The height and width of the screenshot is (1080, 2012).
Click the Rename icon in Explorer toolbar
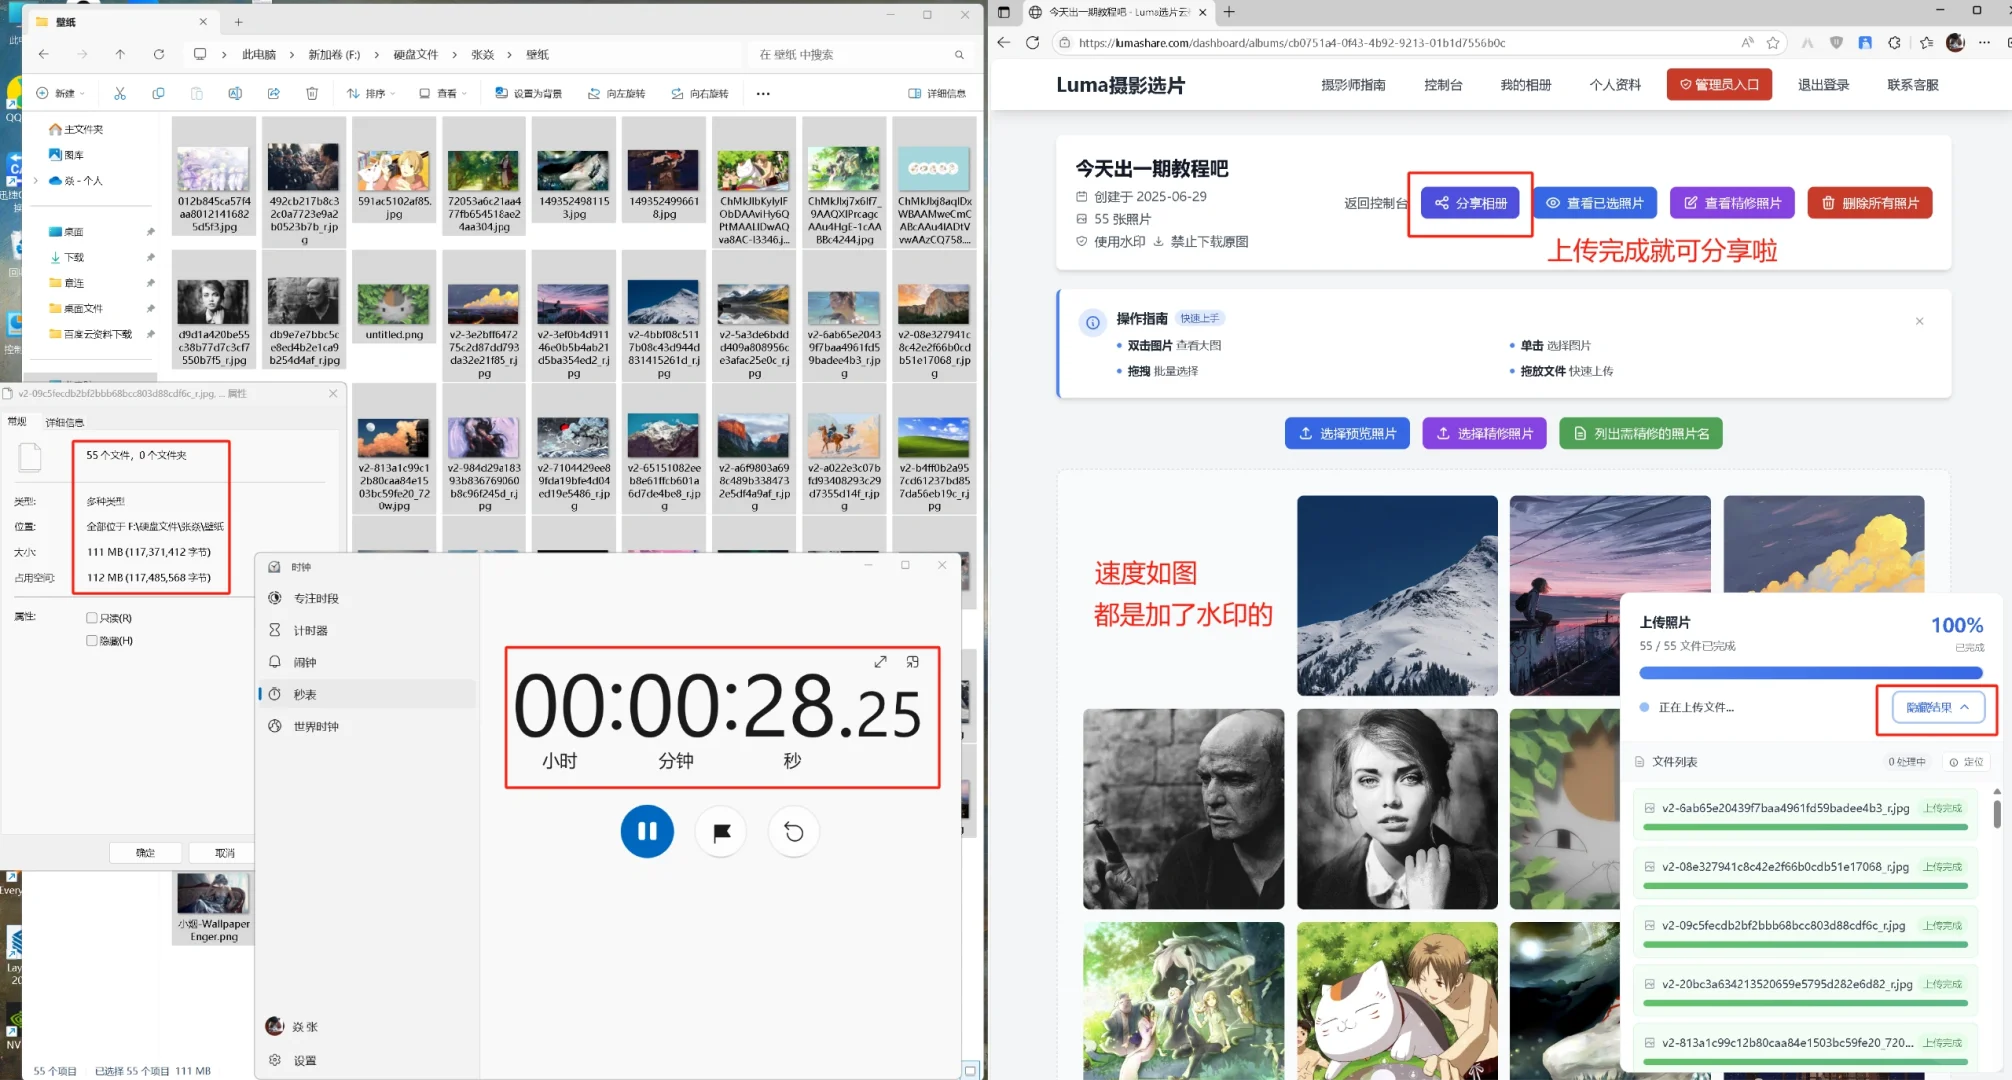coord(235,93)
